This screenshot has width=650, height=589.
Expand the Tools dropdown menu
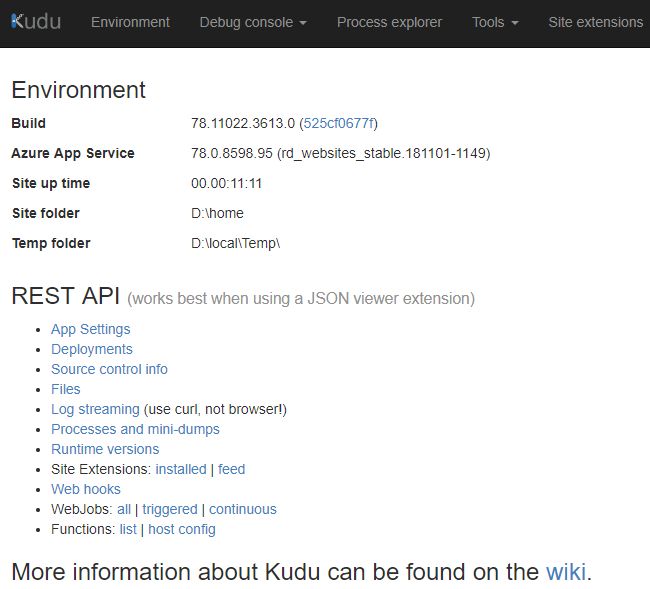495,22
